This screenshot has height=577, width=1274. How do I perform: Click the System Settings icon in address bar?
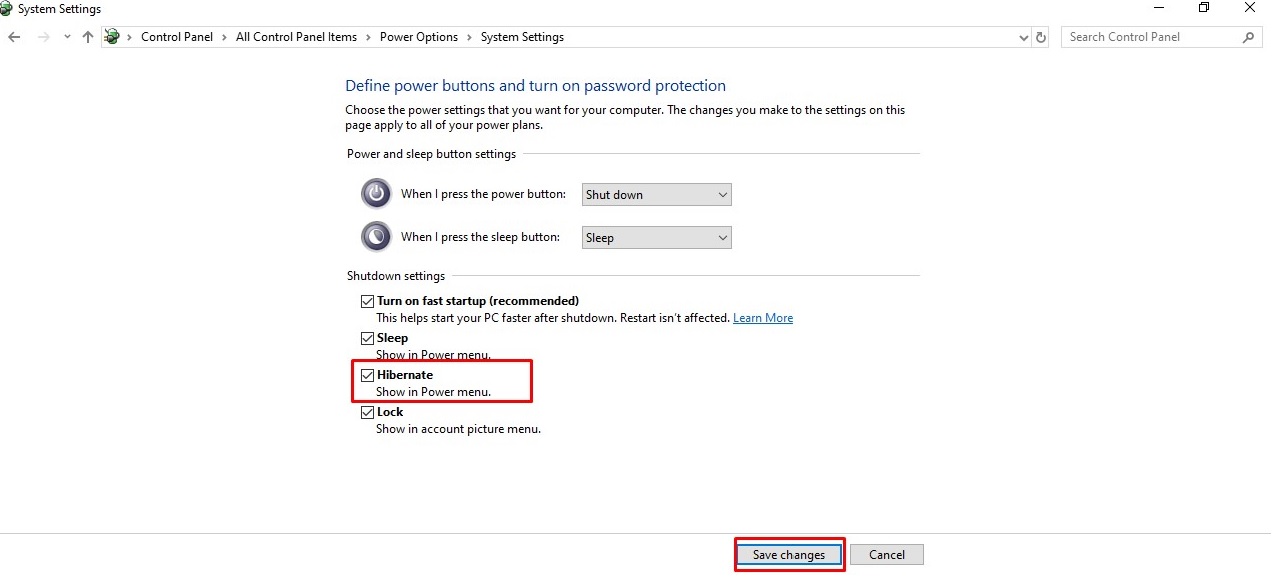pyautogui.click(x=112, y=36)
